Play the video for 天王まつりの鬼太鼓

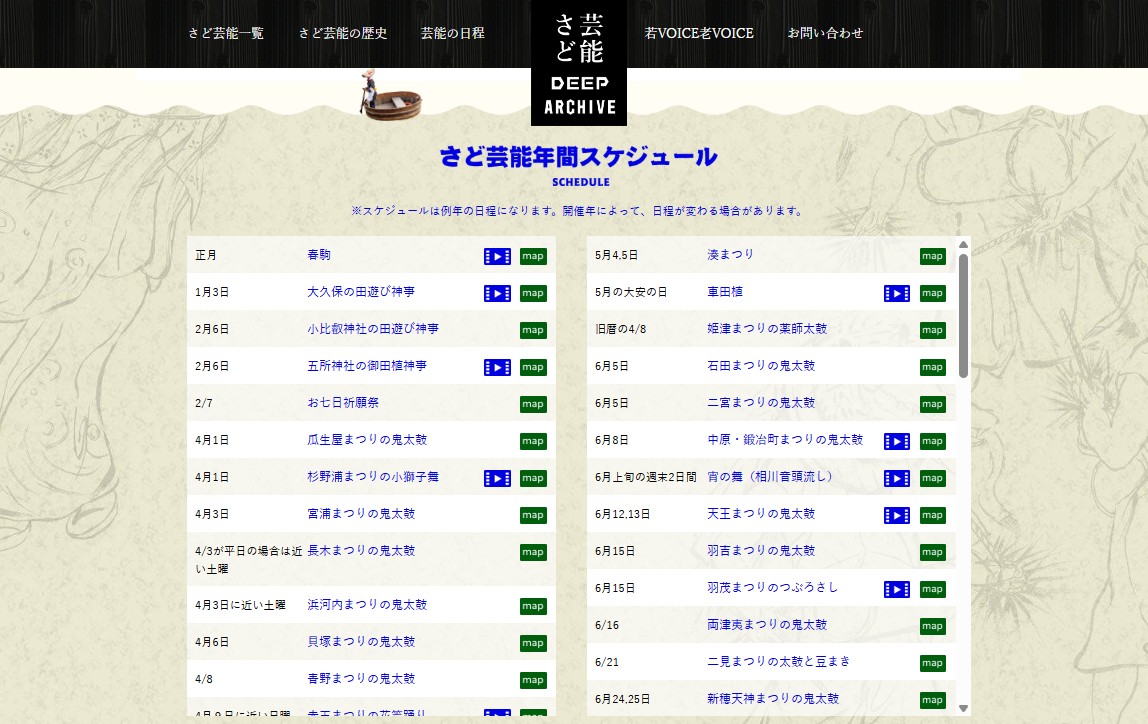click(896, 515)
